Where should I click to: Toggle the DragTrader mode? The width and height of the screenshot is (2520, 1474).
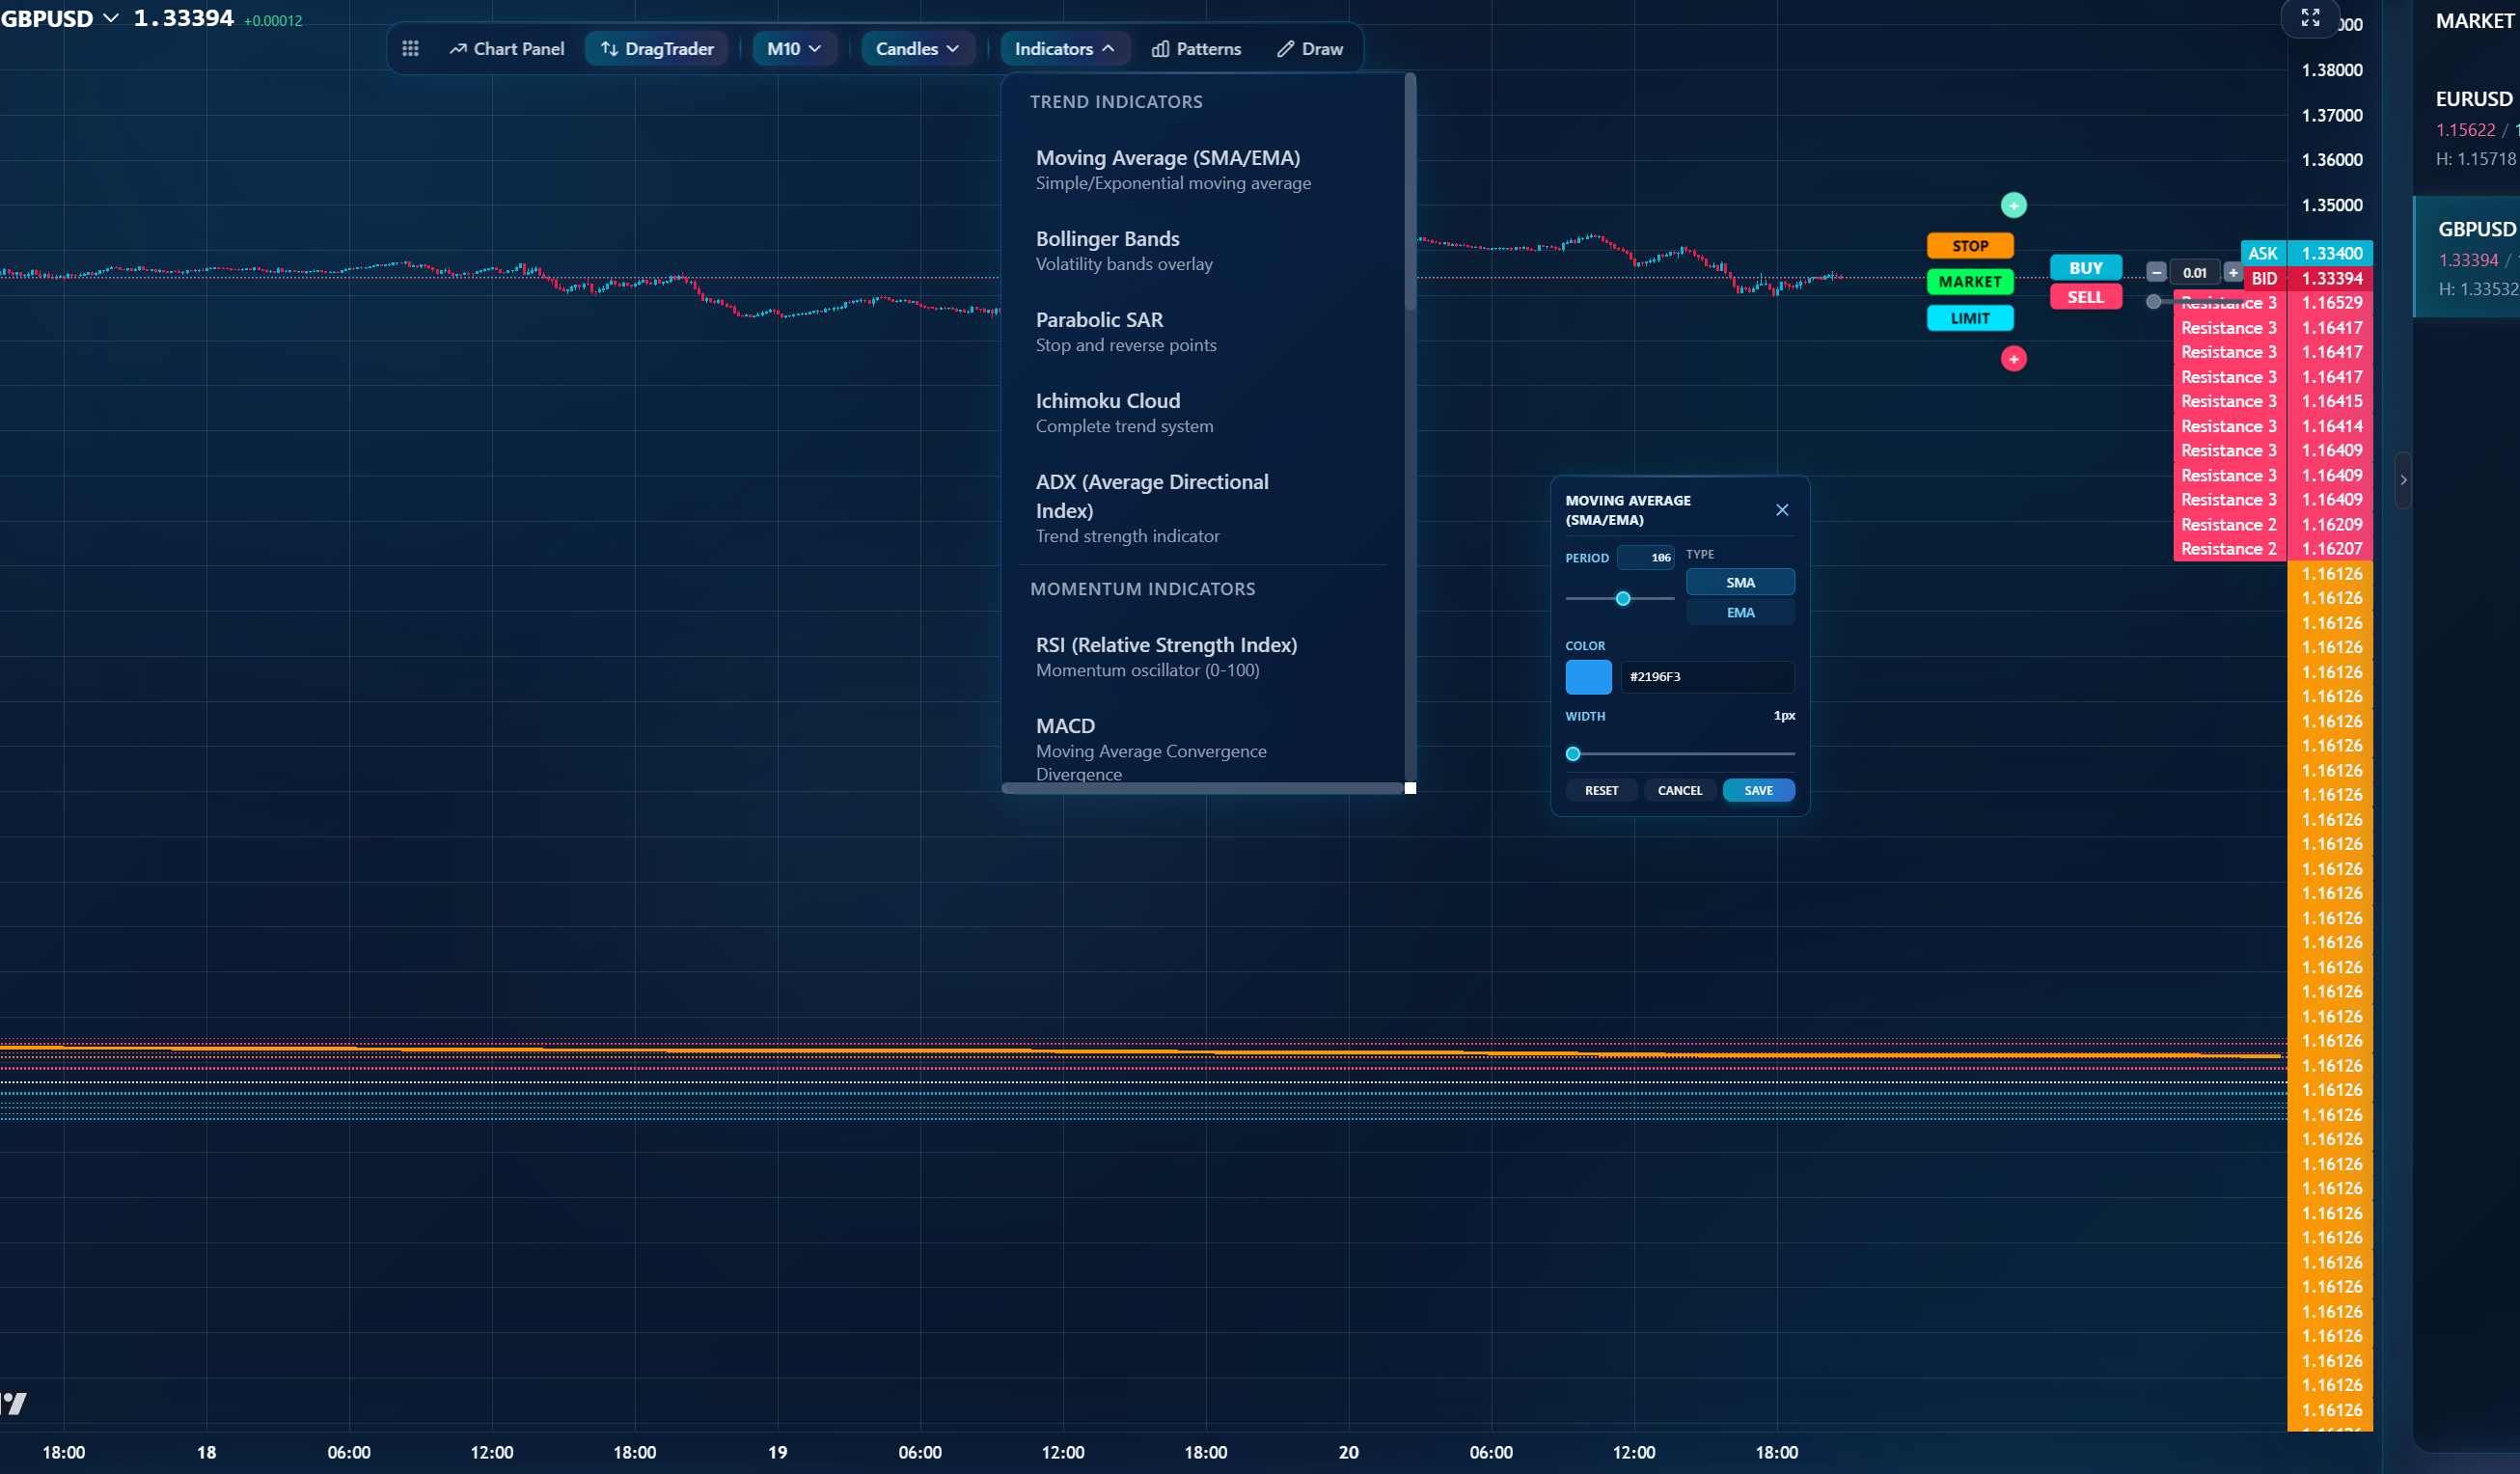click(657, 49)
